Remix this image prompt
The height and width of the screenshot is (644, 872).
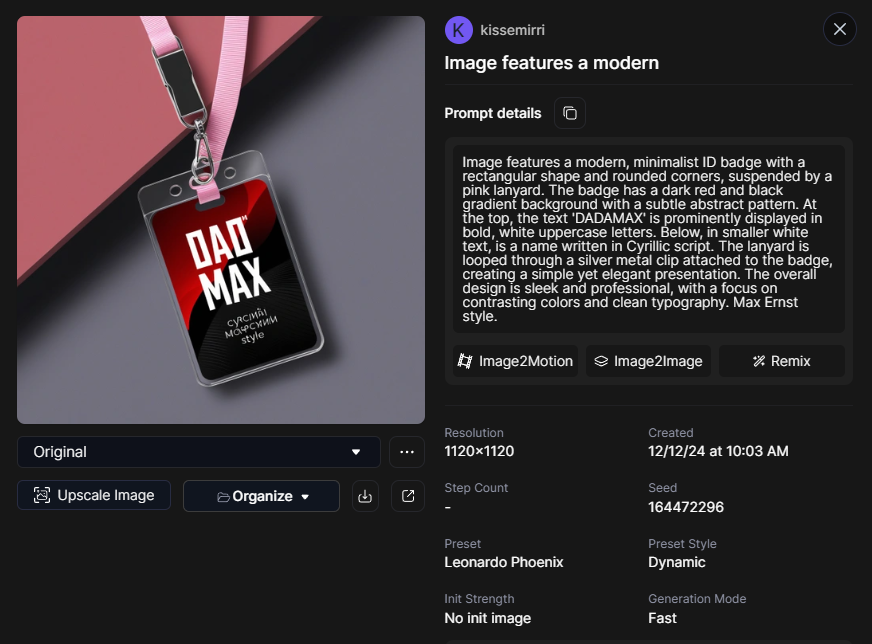[x=781, y=361]
